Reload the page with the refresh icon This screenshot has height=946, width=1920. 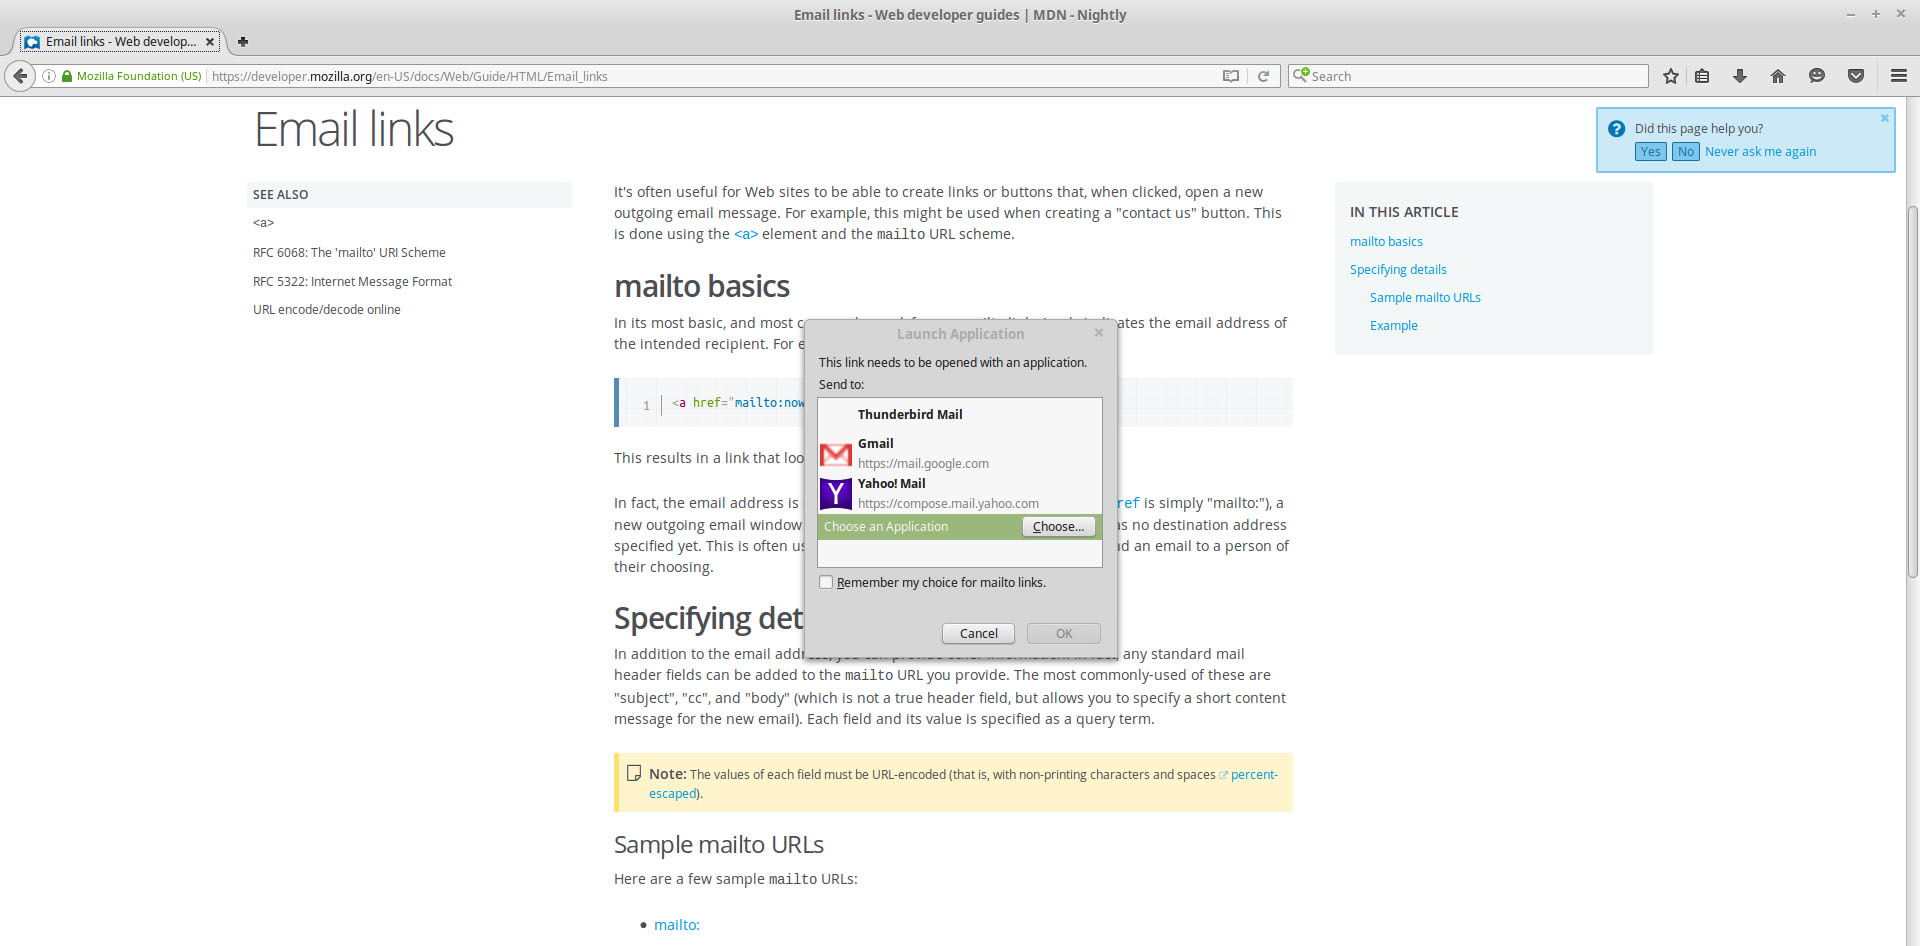(x=1264, y=76)
